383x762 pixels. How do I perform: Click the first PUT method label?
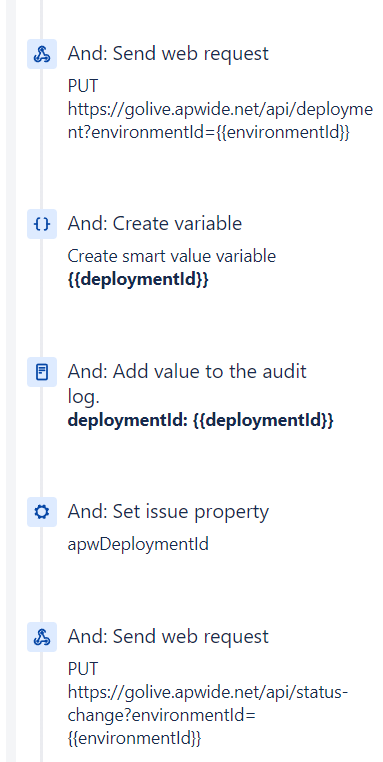(x=83, y=86)
